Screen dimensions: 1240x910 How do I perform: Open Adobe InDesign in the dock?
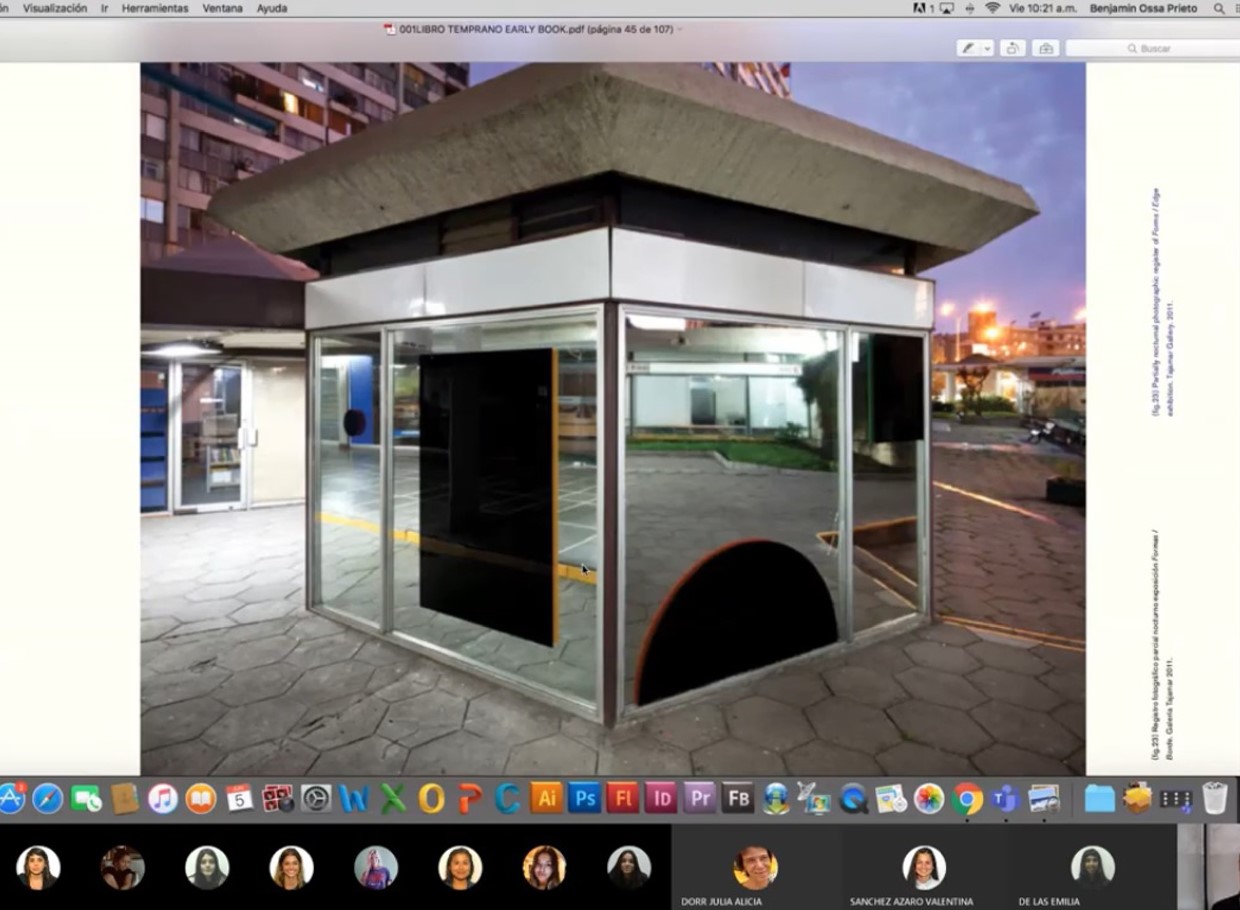click(660, 798)
